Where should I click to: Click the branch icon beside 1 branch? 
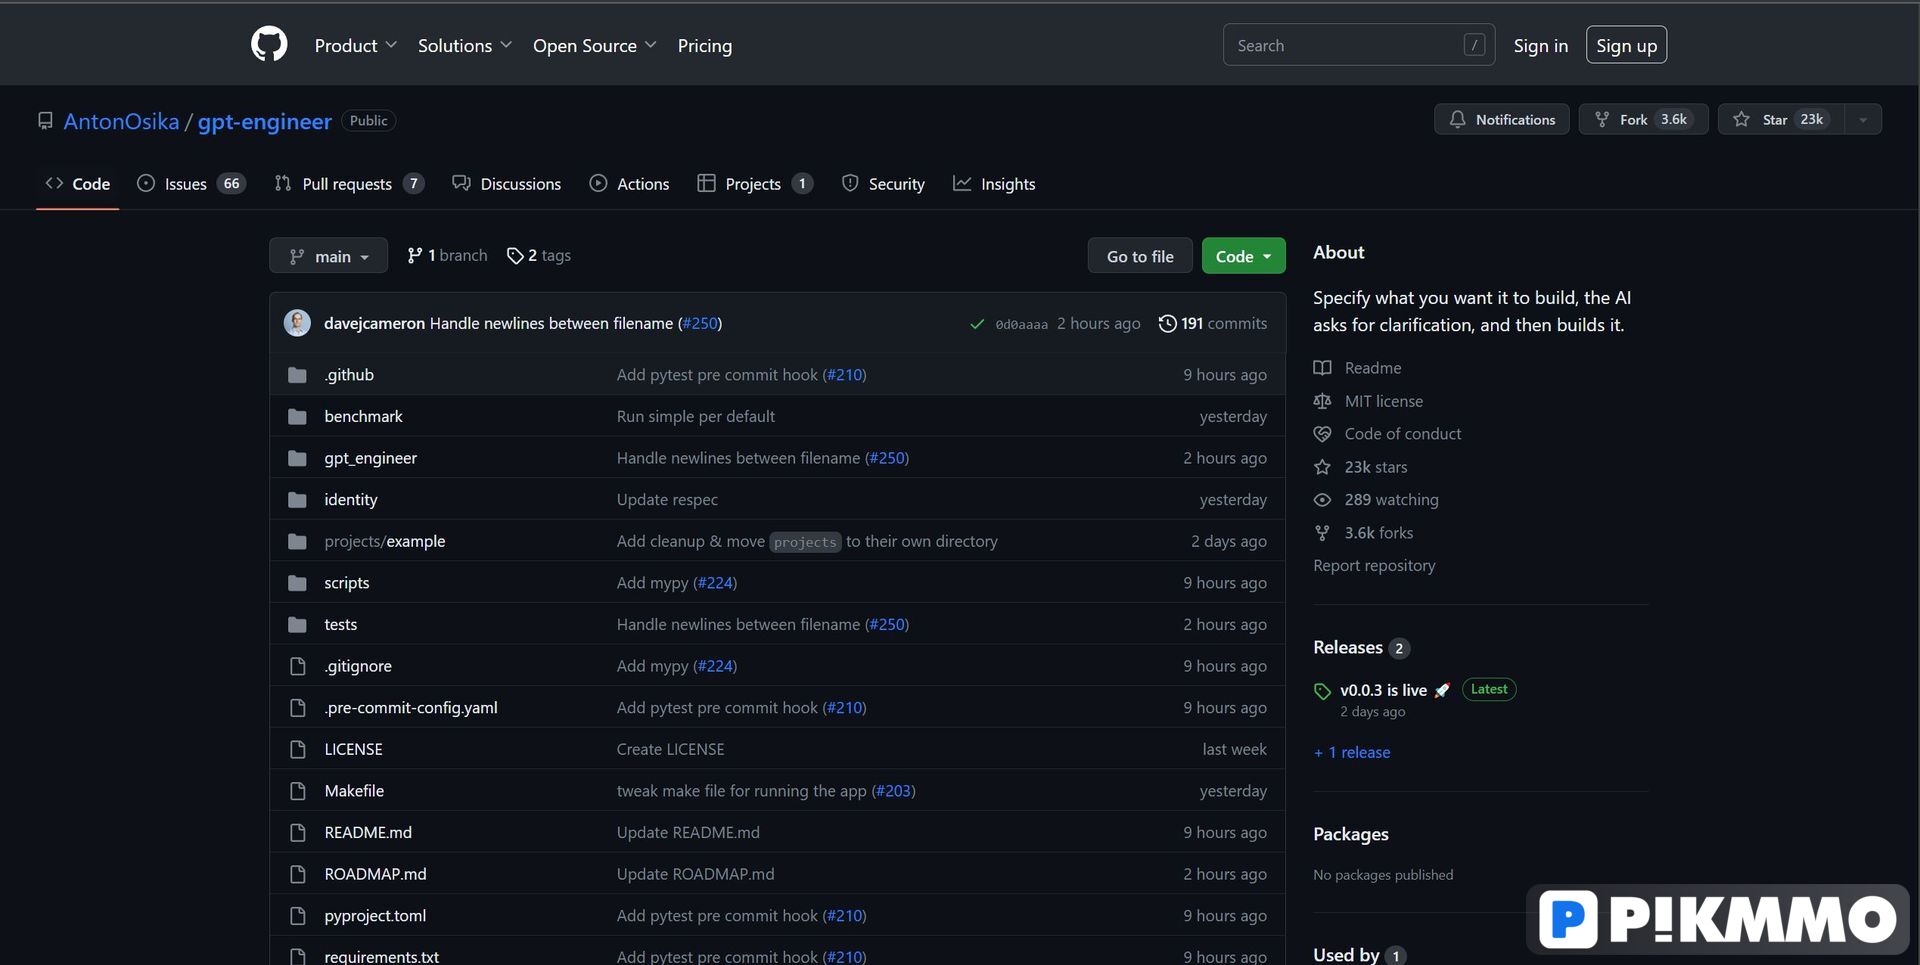pos(414,256)
